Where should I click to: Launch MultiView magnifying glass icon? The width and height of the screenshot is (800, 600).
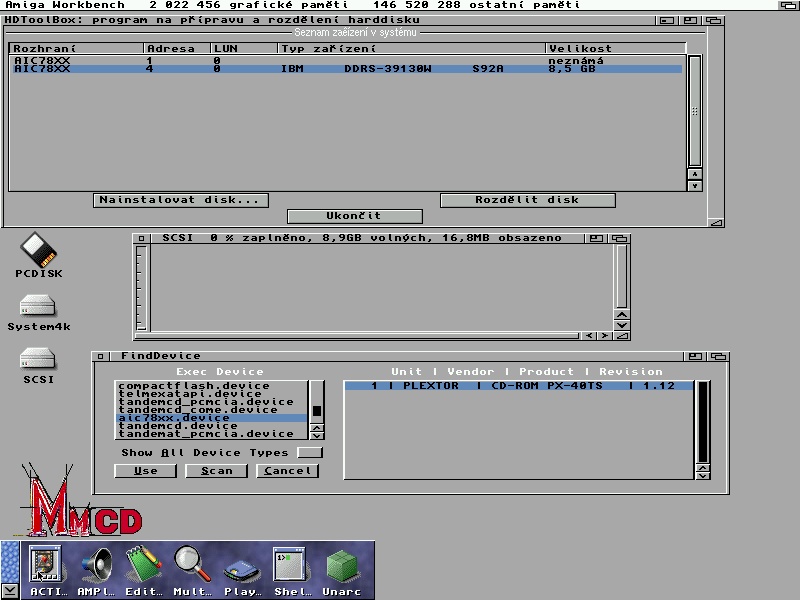click(192, 570)
